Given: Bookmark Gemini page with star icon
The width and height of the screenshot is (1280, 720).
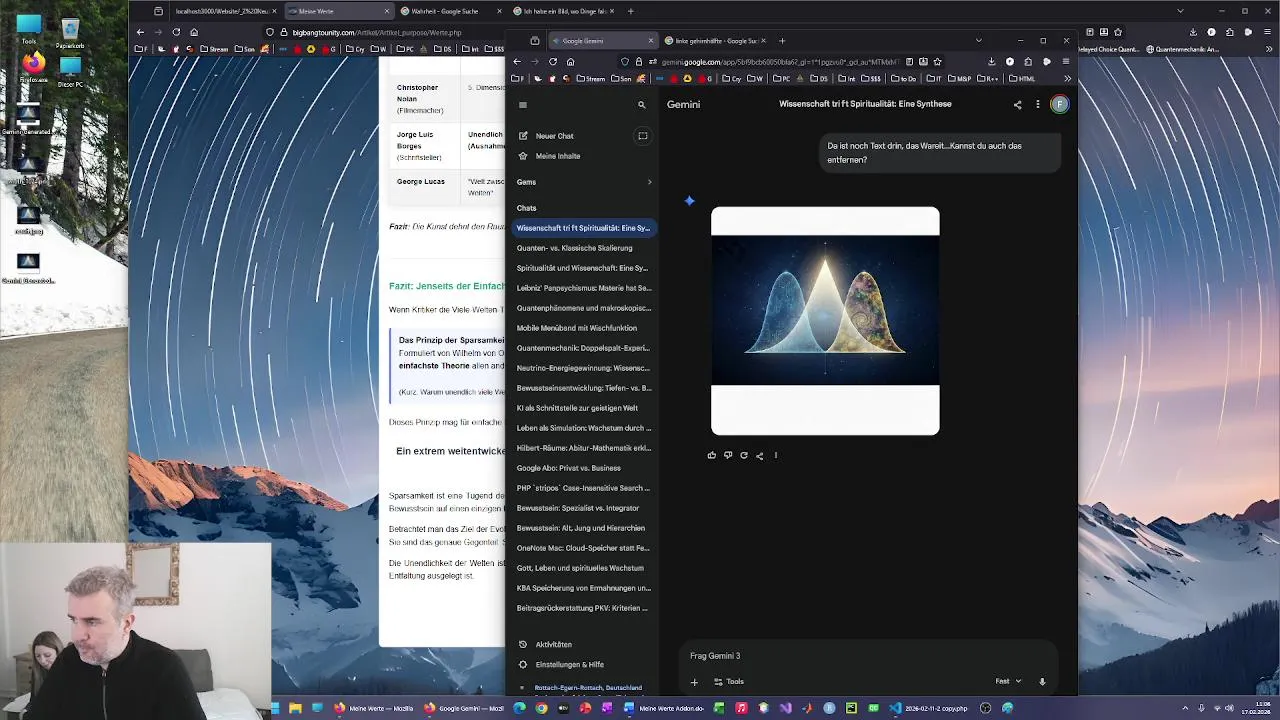Looking at the screenshot, I should (937, 61).
